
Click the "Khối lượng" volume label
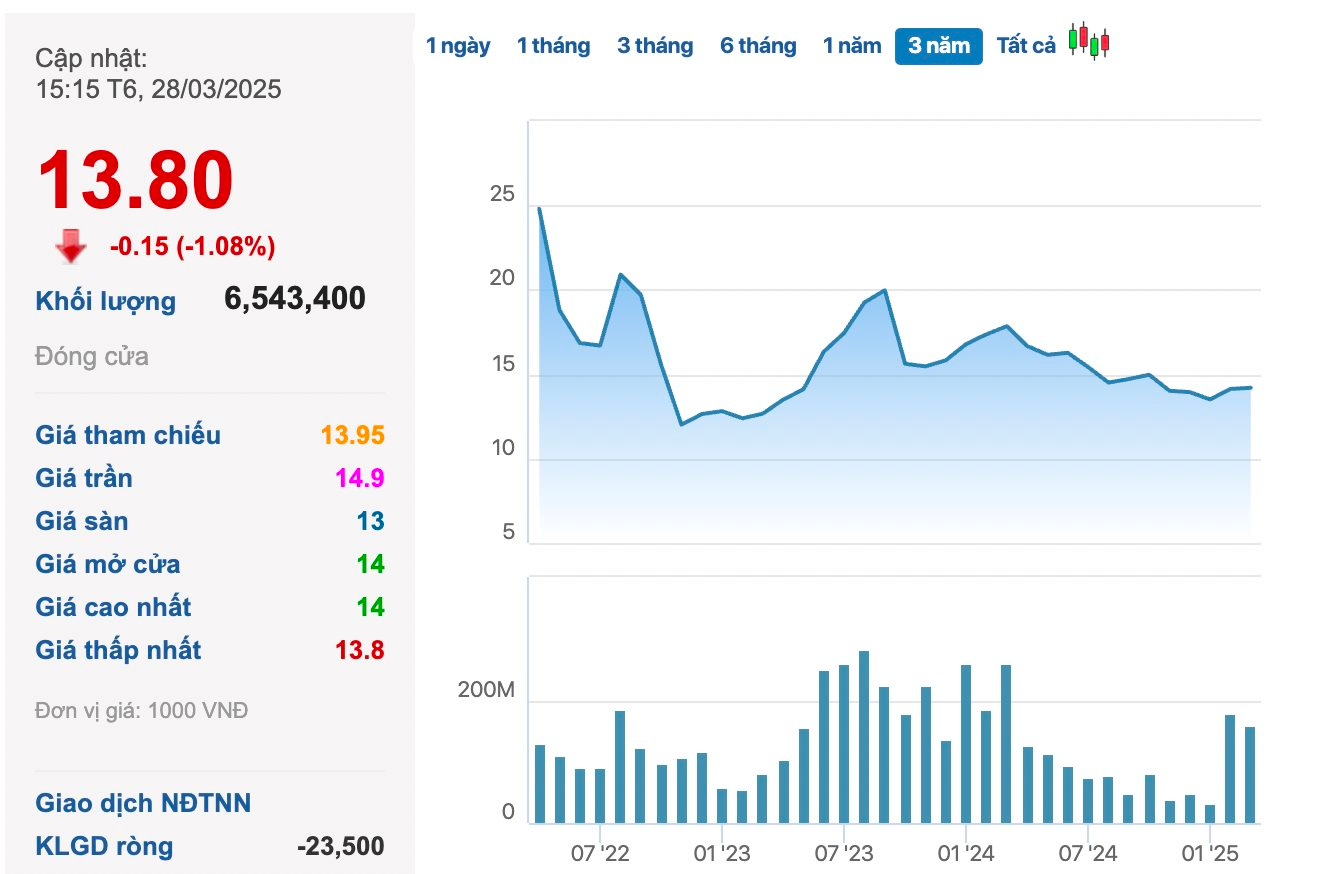(x=105, y=301)
